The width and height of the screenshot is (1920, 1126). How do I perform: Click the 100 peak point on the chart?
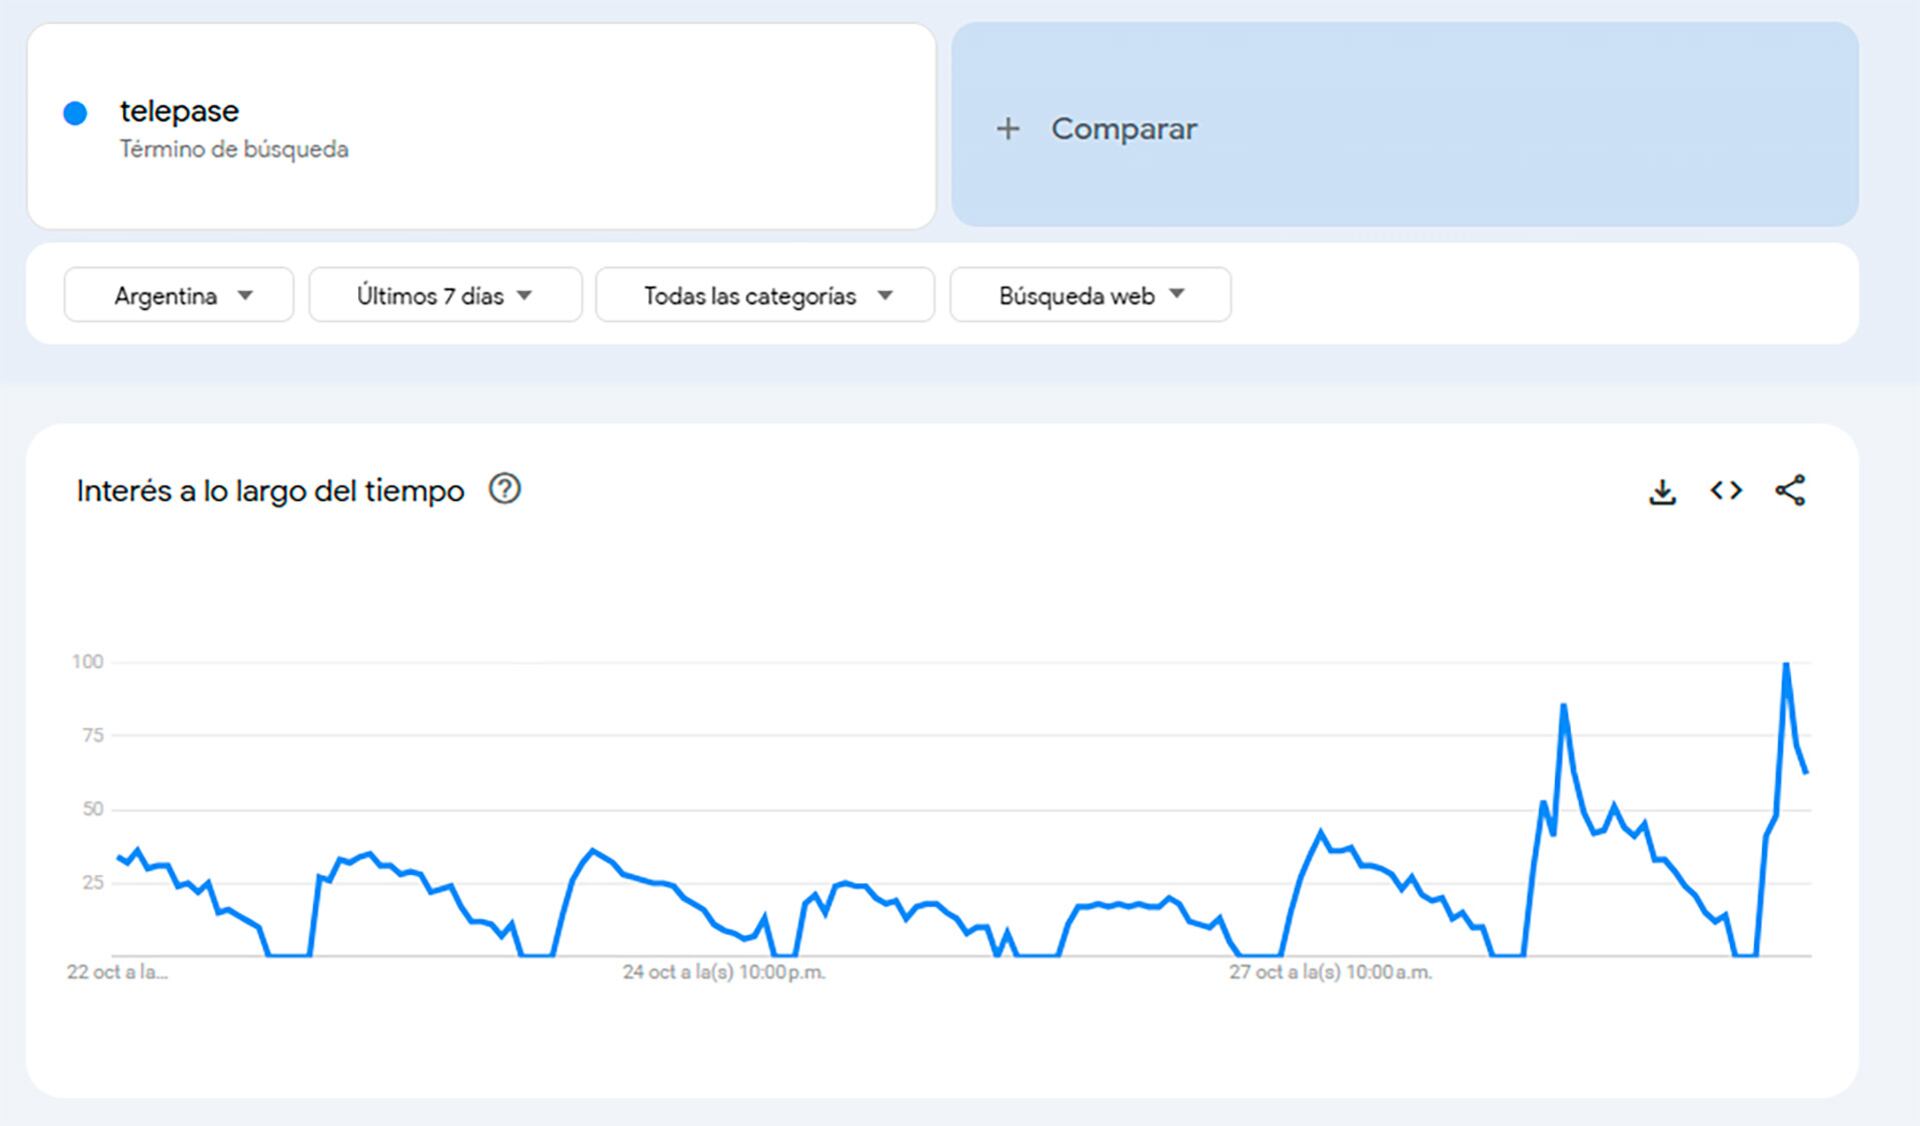(x=1785, y=662)
